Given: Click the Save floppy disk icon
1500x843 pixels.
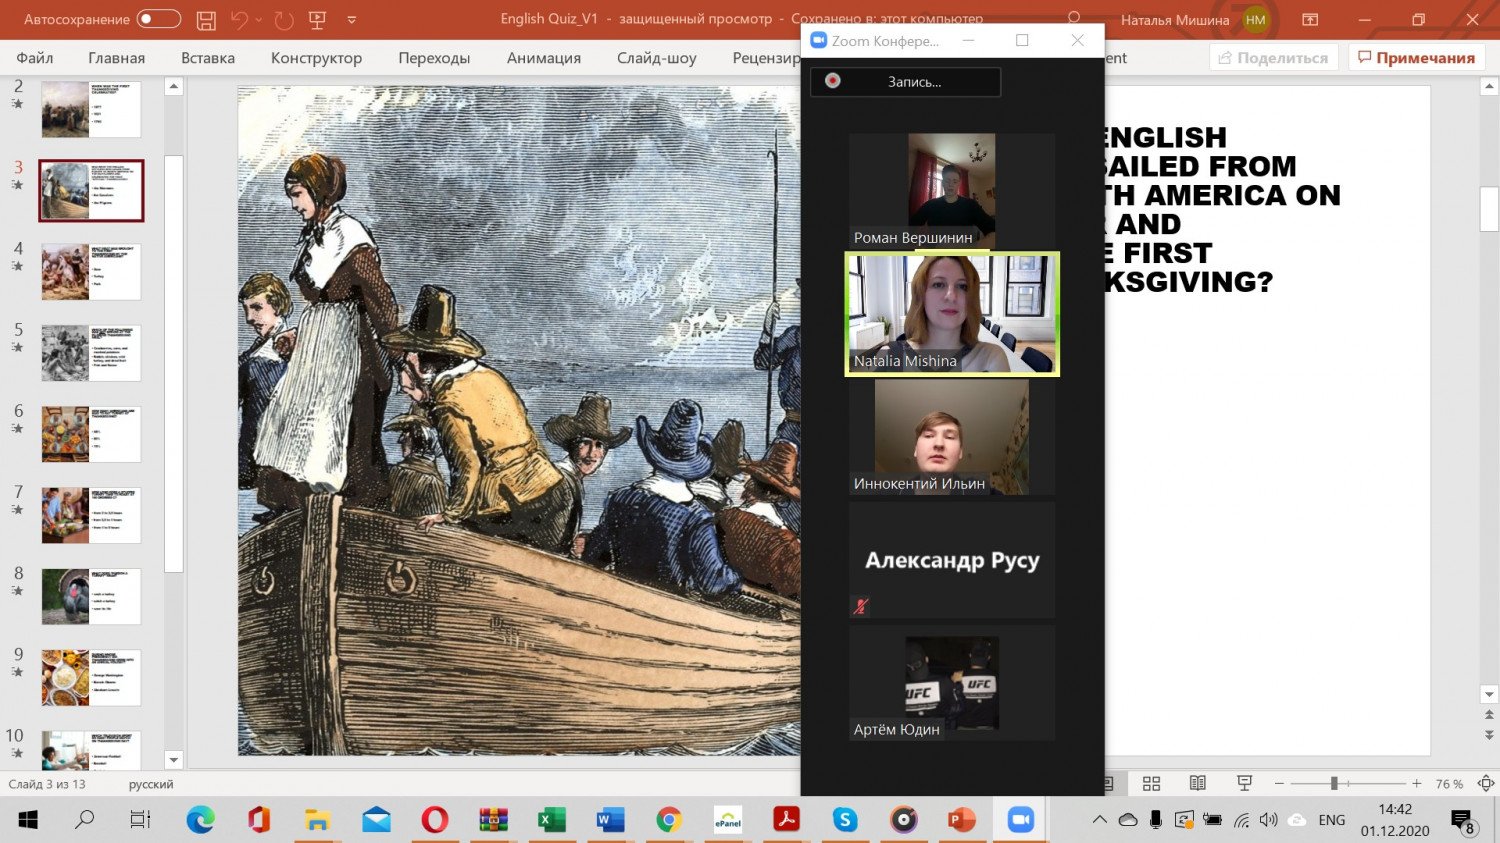Looking at the screenshot, I should tap(206, 19).
